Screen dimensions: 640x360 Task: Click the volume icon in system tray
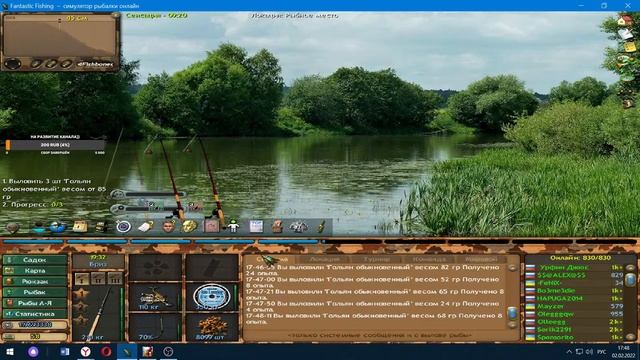click(589, 351)
